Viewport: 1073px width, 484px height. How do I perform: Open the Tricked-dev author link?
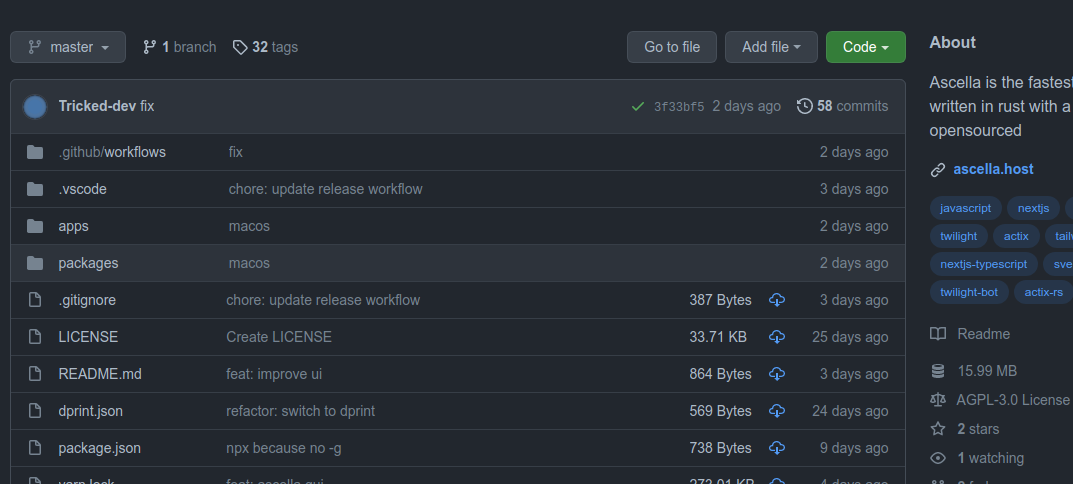click(x=97, y=106)
